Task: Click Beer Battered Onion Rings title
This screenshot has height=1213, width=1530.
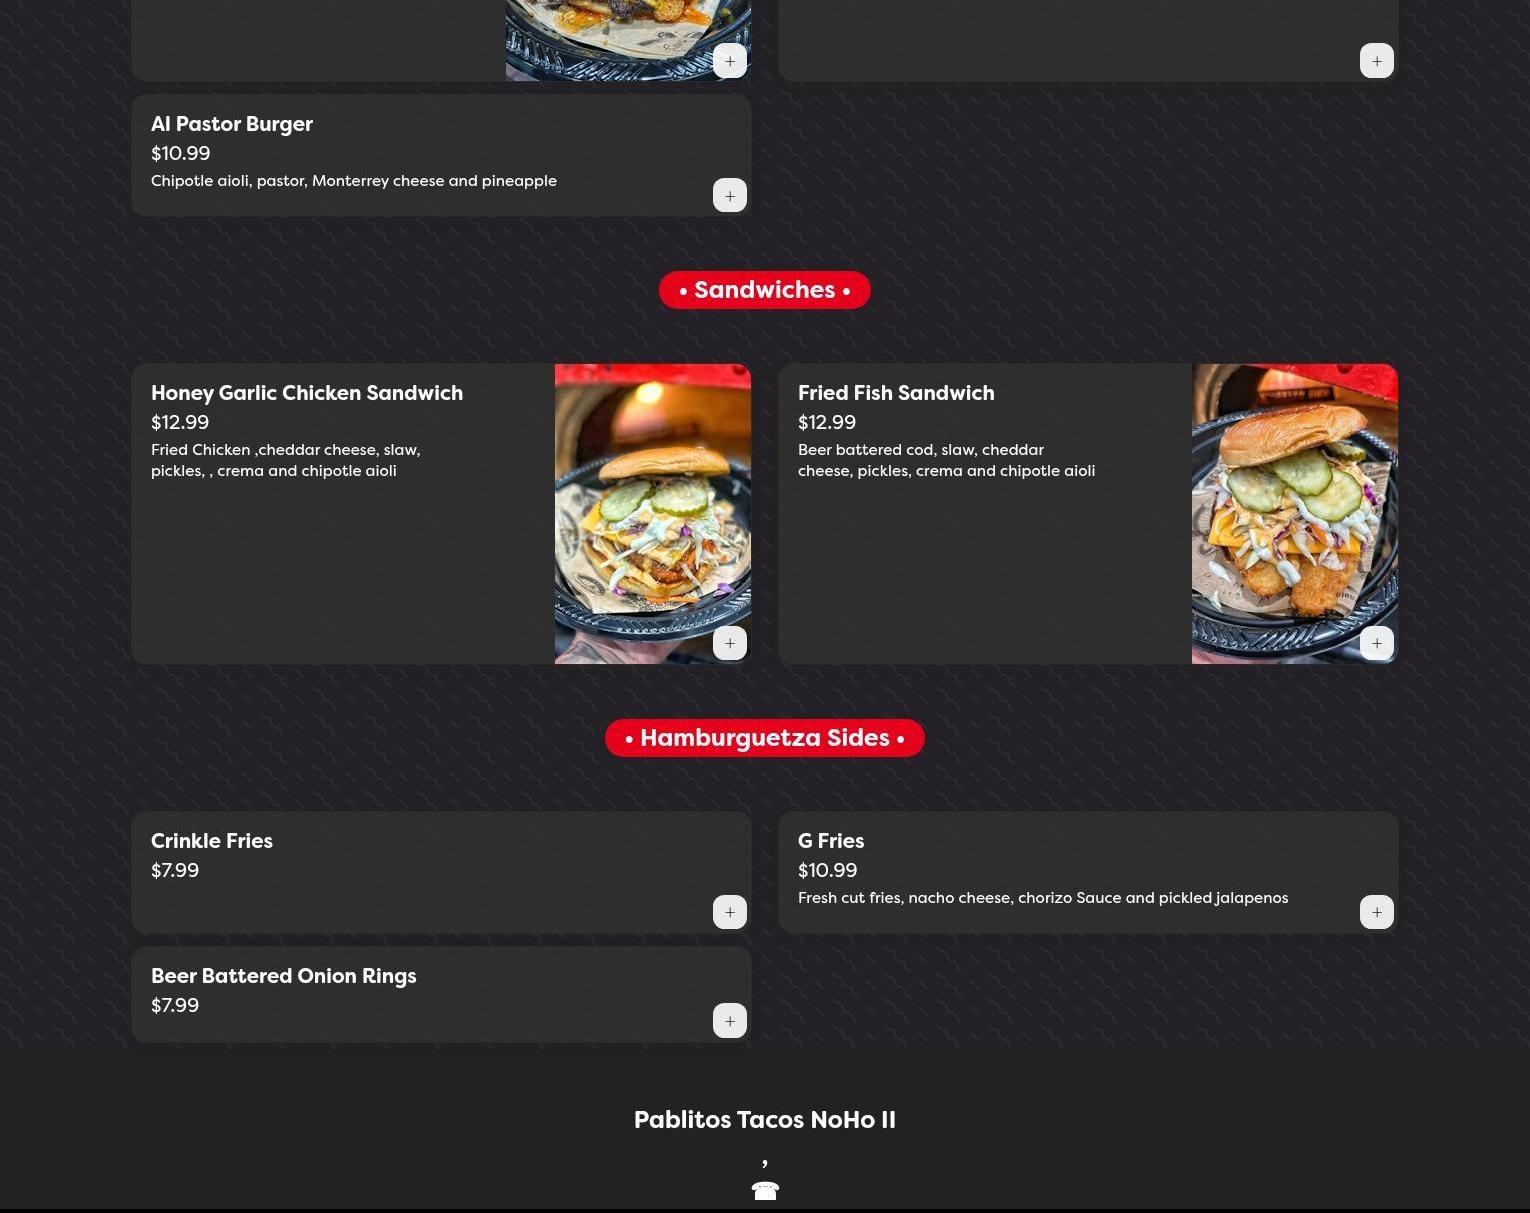Action: click(x=284, y=976)
